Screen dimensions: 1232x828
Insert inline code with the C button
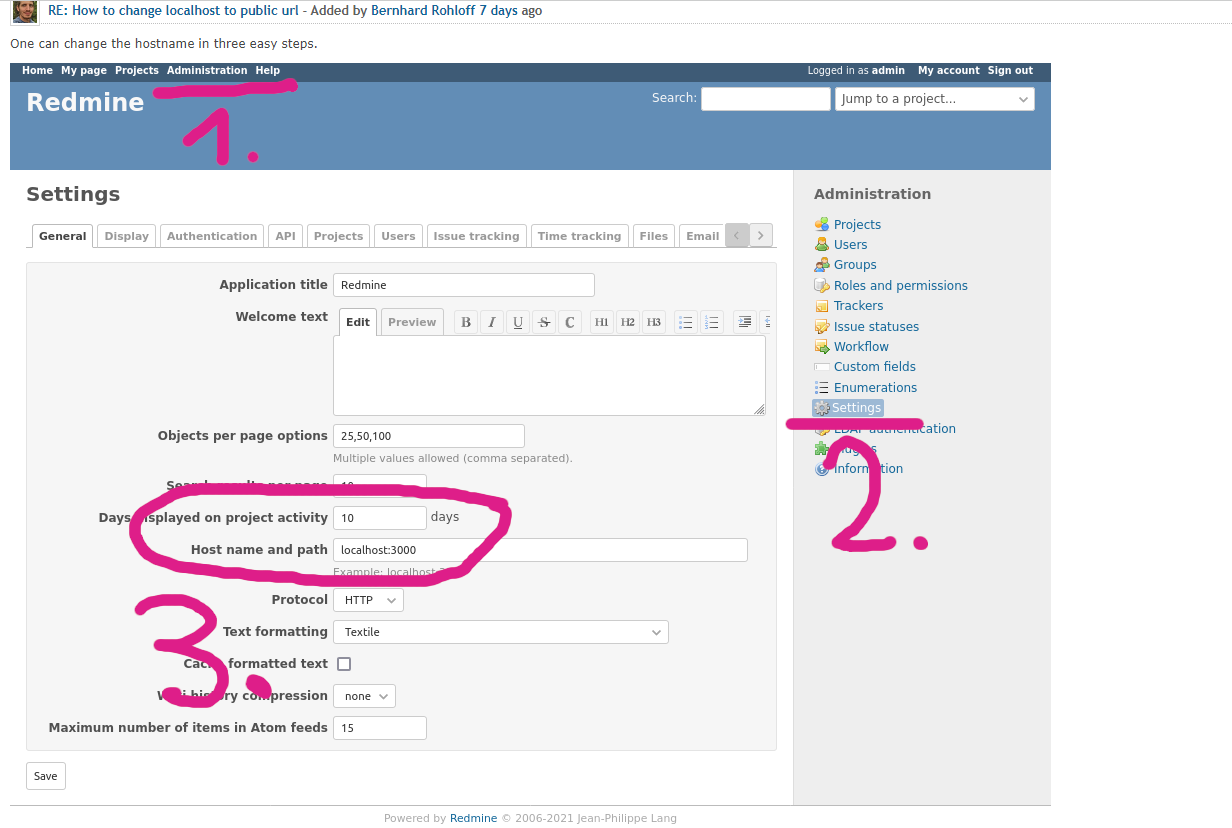(570, 322)
